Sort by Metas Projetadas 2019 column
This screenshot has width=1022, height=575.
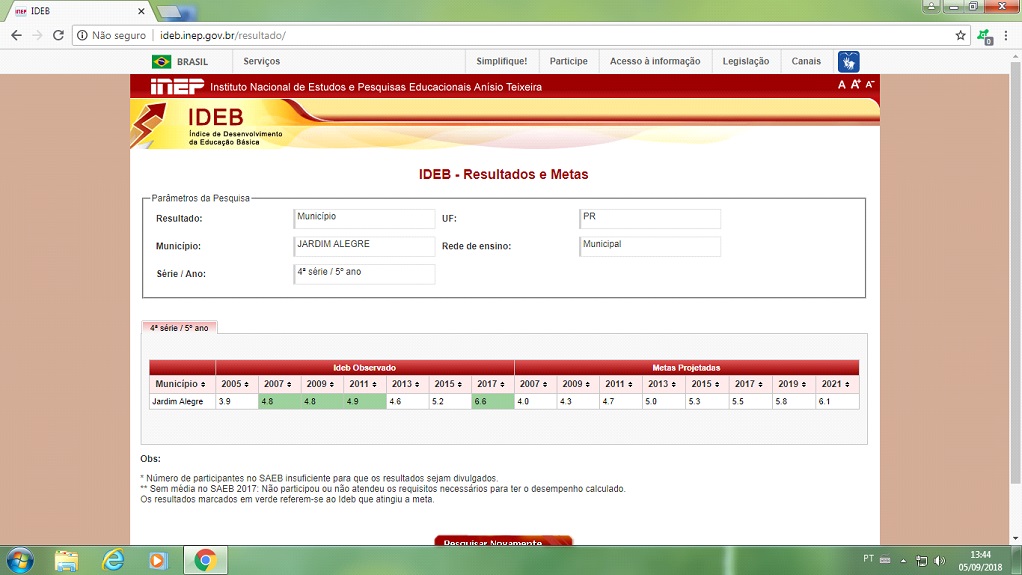point(793,384)
